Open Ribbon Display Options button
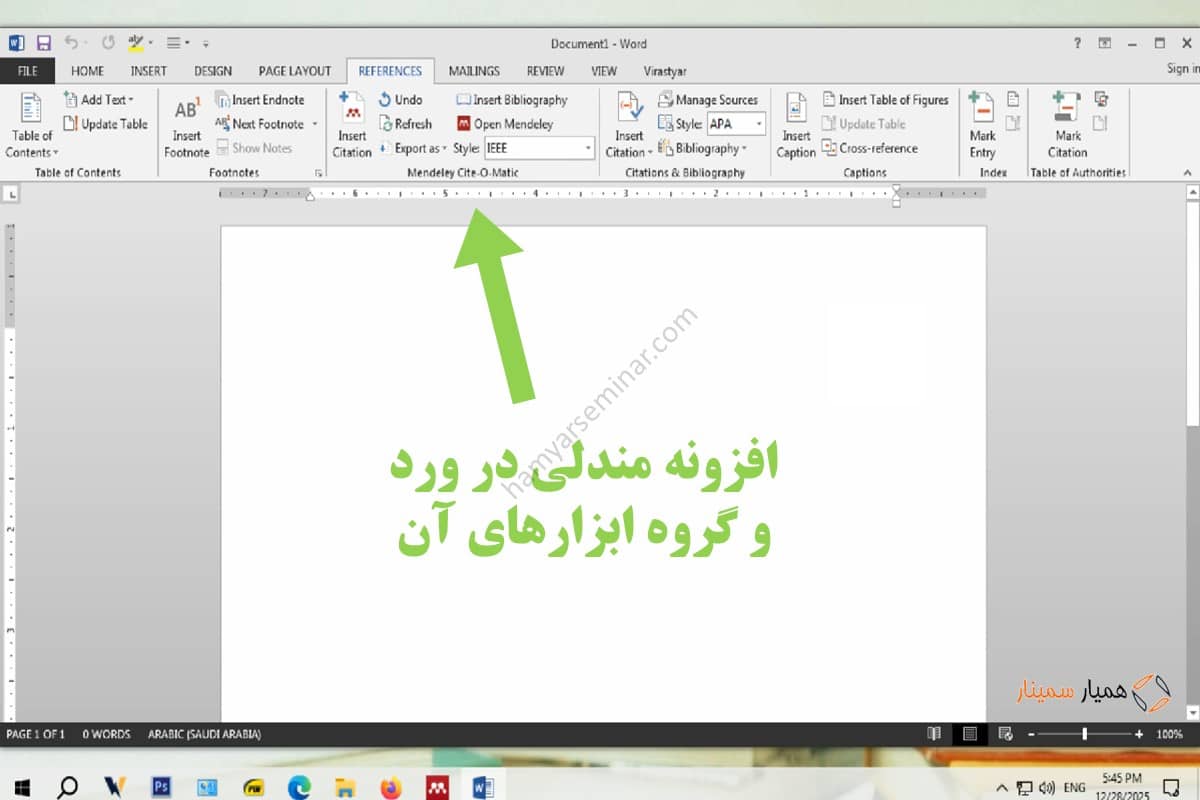 pyautogui.click(x=1105, y=43)
